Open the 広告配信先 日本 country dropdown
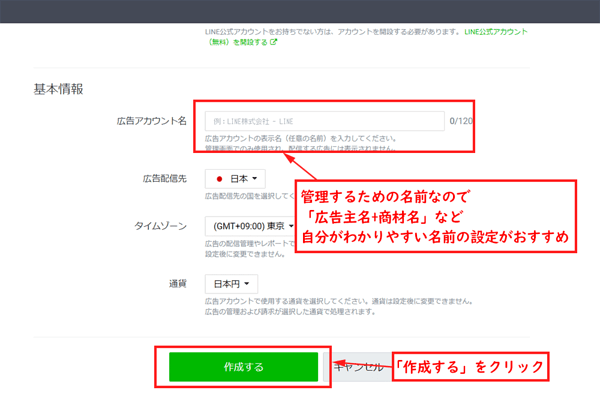Screen dimensions: 600x393 click(x=235, y=179)
